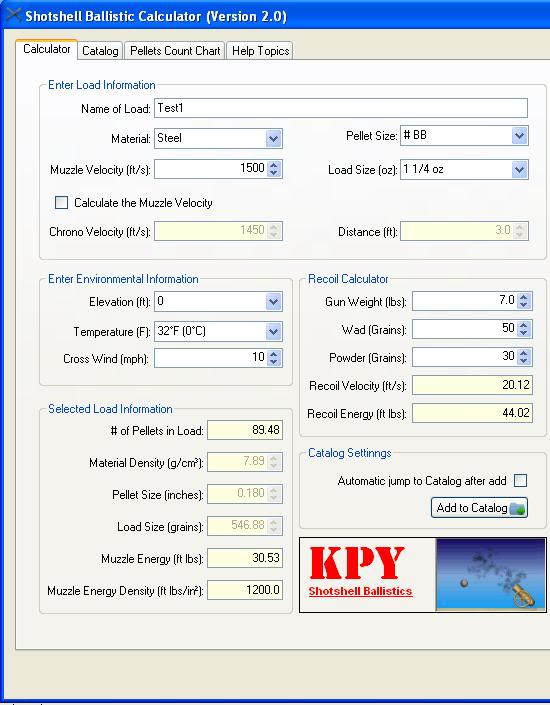Click the # of Pellets in Load value 89.48
This screenshot has width=550, height=705.
245,430
